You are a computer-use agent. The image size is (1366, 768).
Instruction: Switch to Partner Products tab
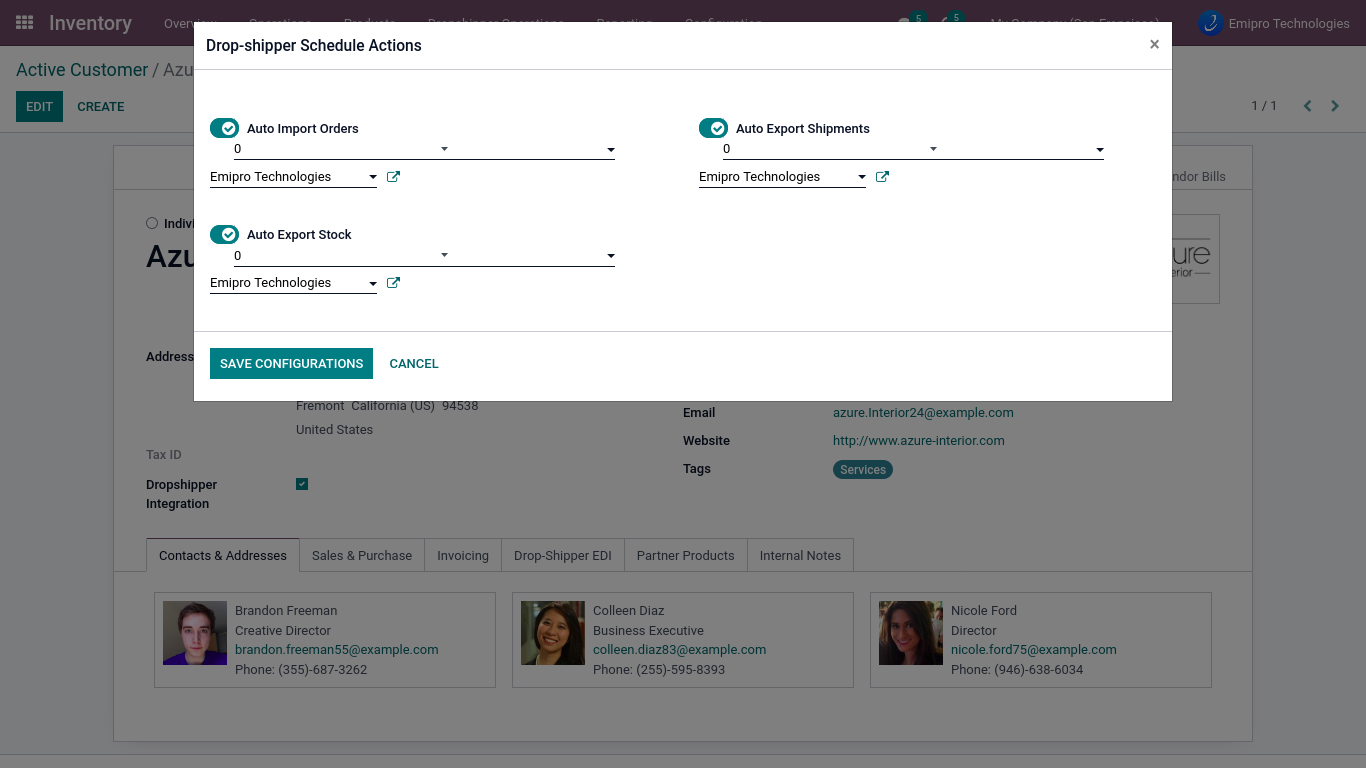[x=686, y=555]
